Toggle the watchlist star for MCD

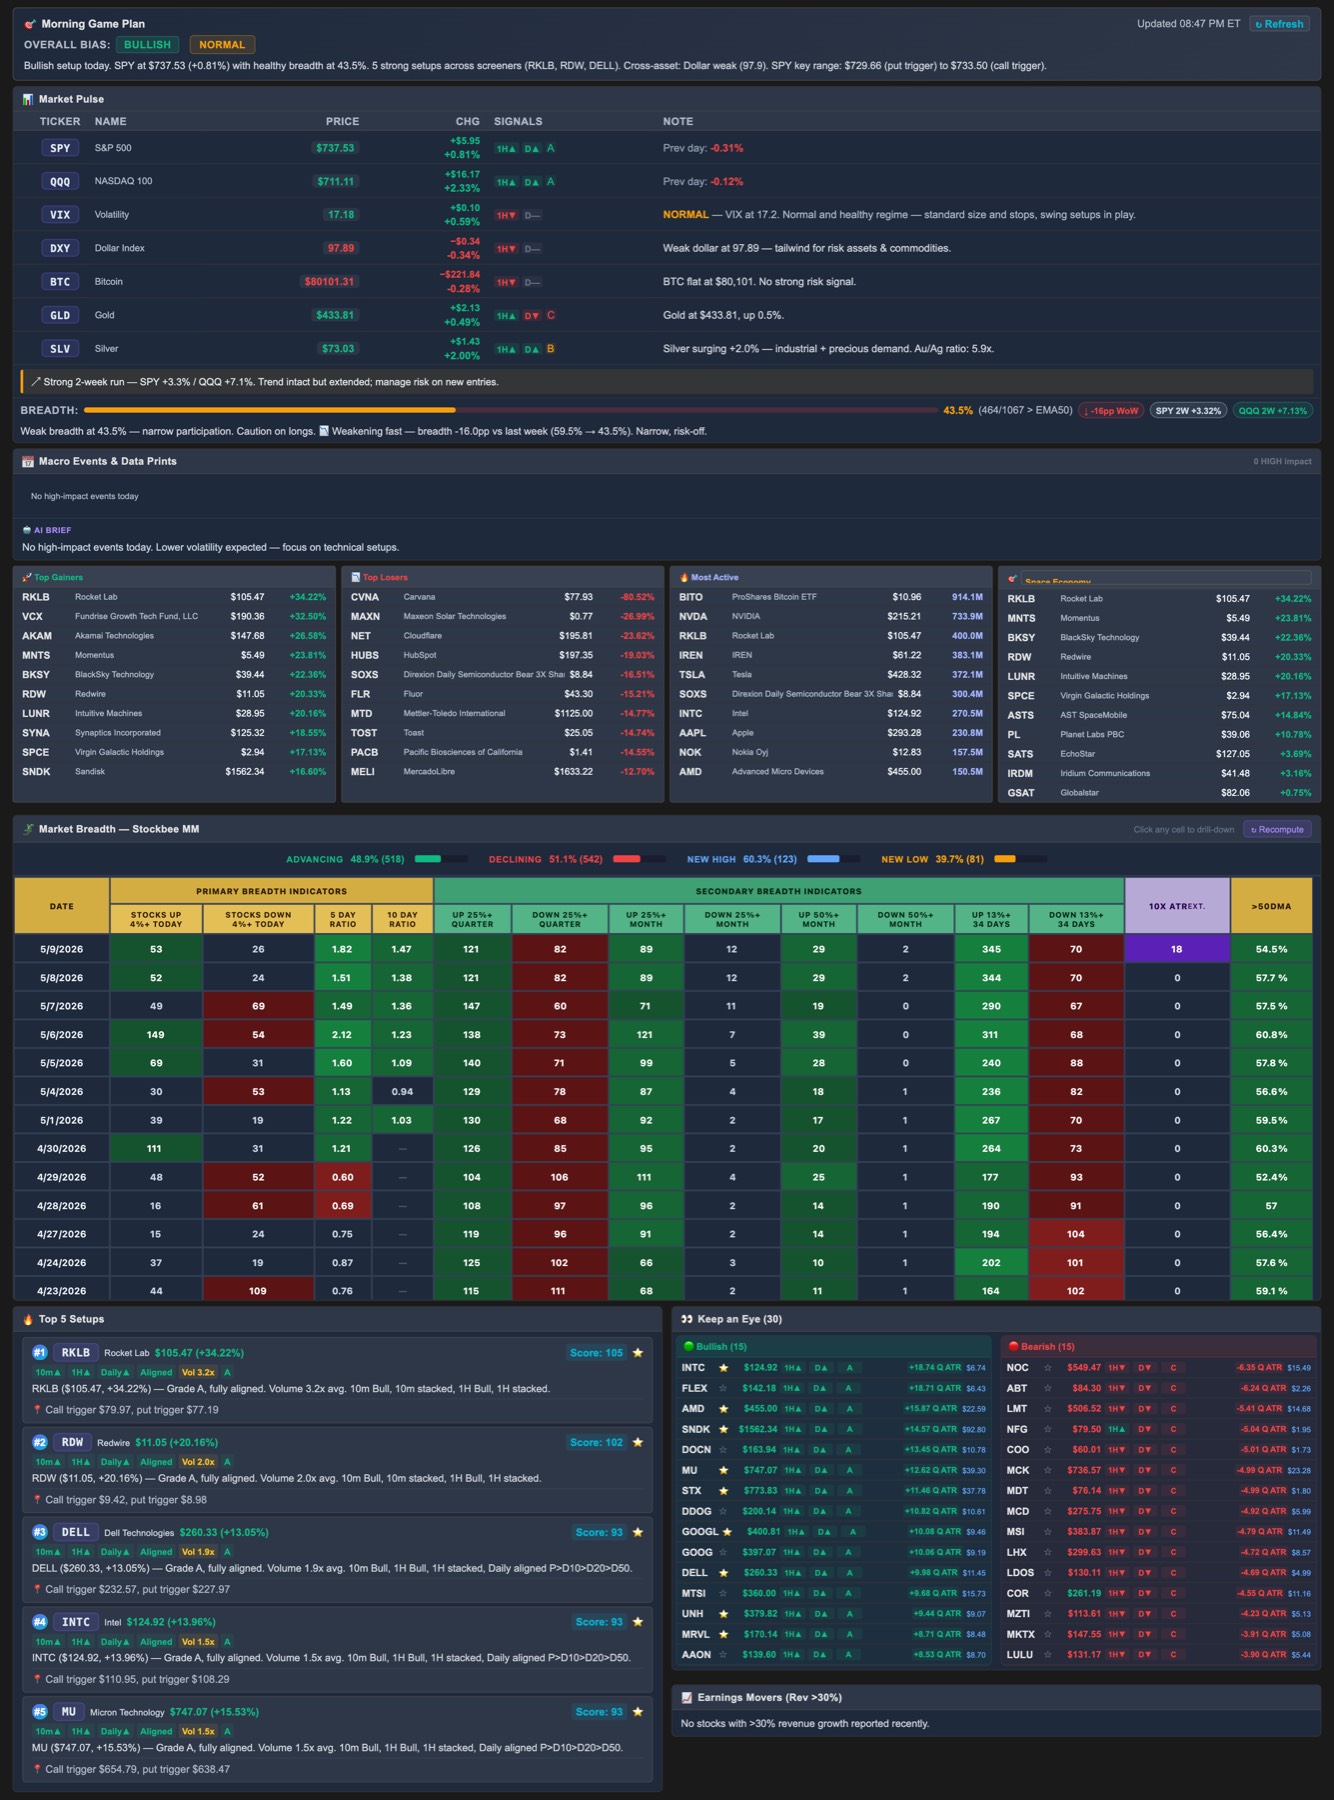(1048, 1511)
